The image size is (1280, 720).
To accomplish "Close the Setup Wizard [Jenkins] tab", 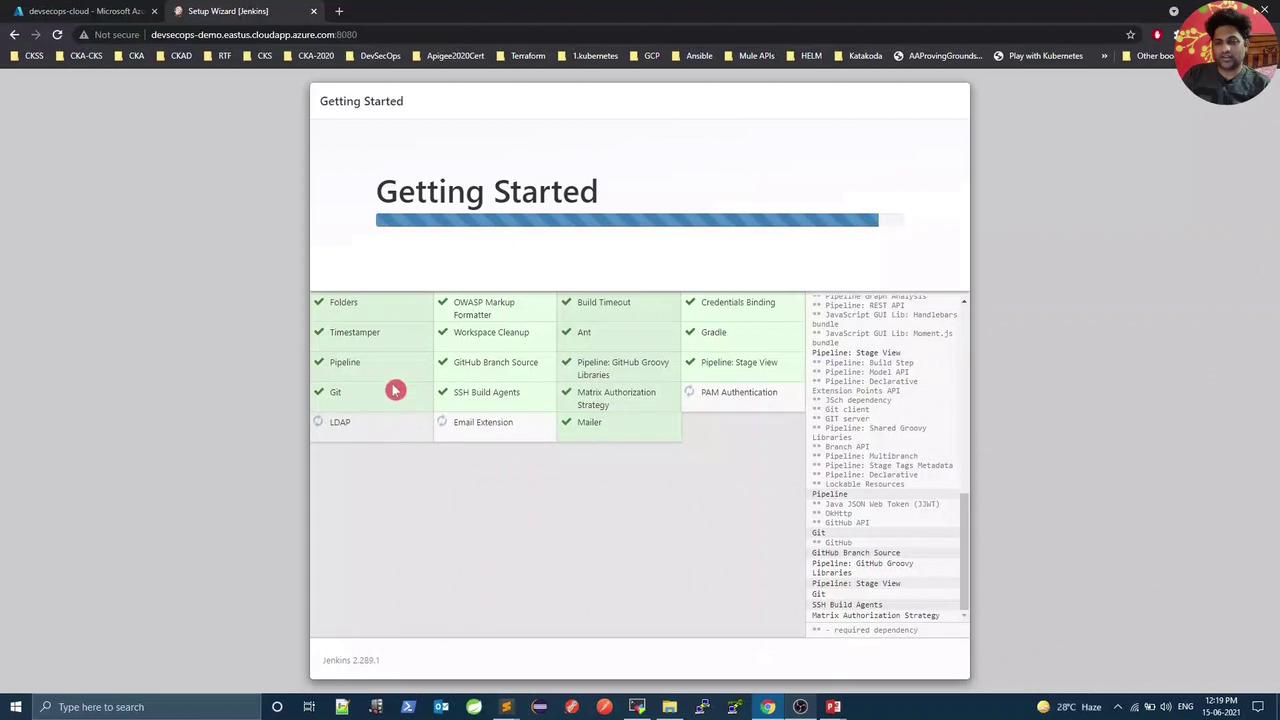I will (314, 11).
